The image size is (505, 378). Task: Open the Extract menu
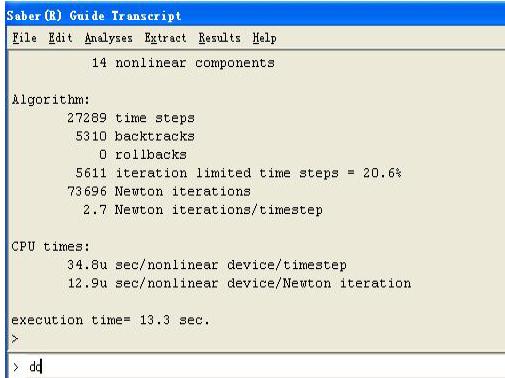pos(165,38)
